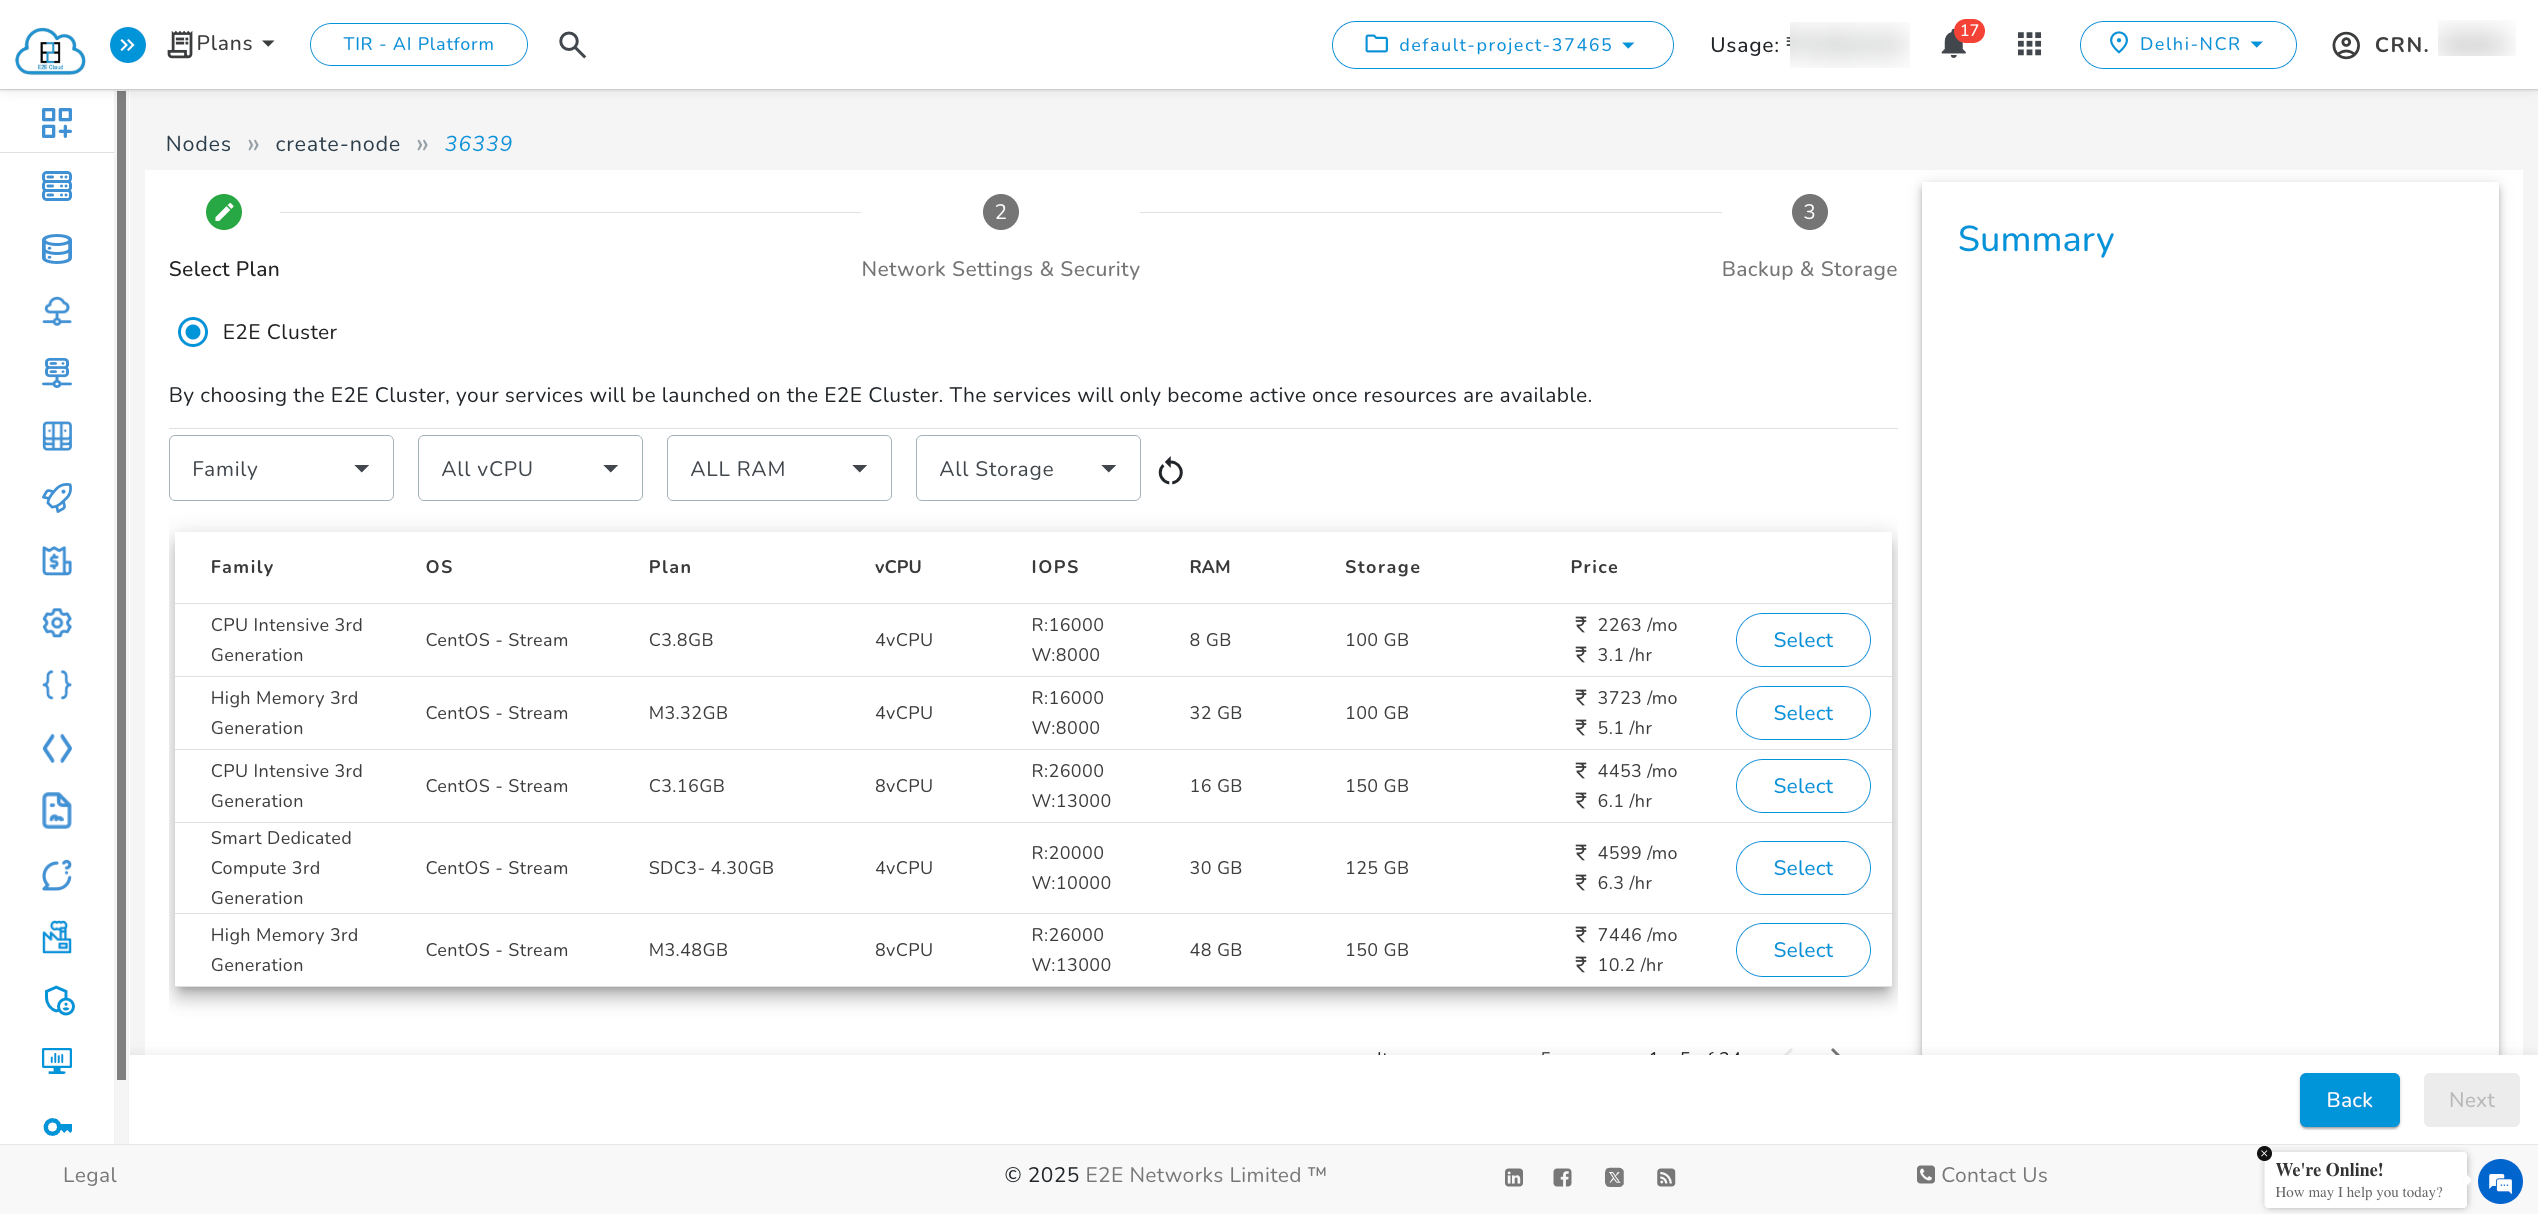2538x1214 pixels.
Task: Open the Contact Us link
Action: click(1982, 1175)
